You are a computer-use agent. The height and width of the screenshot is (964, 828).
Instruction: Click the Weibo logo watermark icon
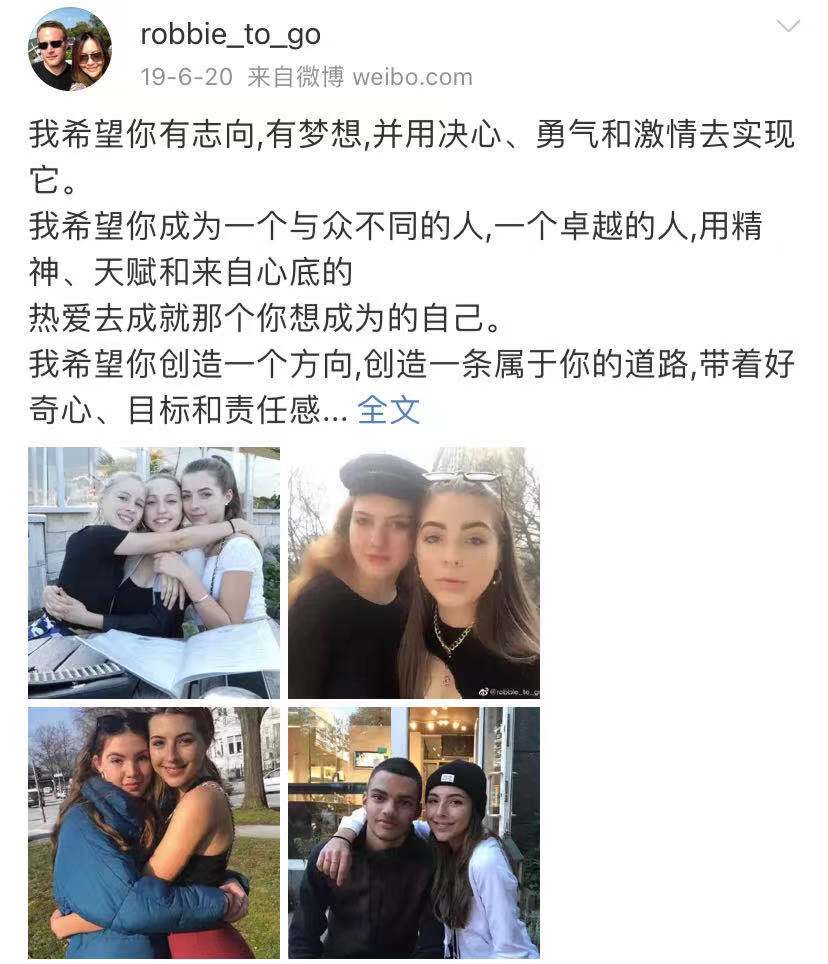(x=484, y=692)
